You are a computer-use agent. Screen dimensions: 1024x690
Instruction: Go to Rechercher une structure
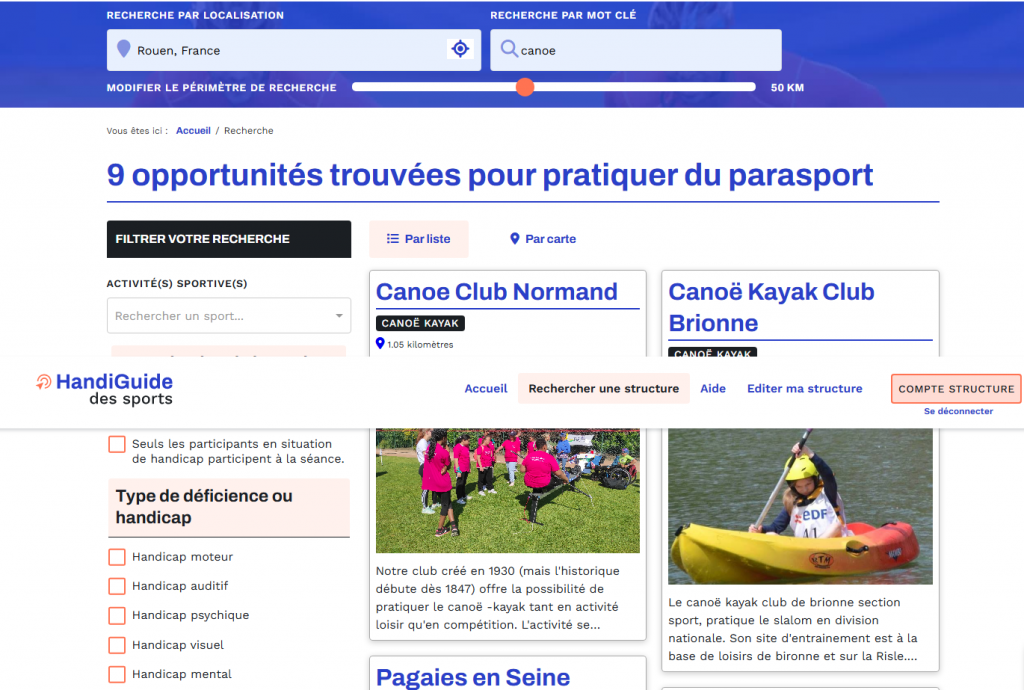click(603, 388)
